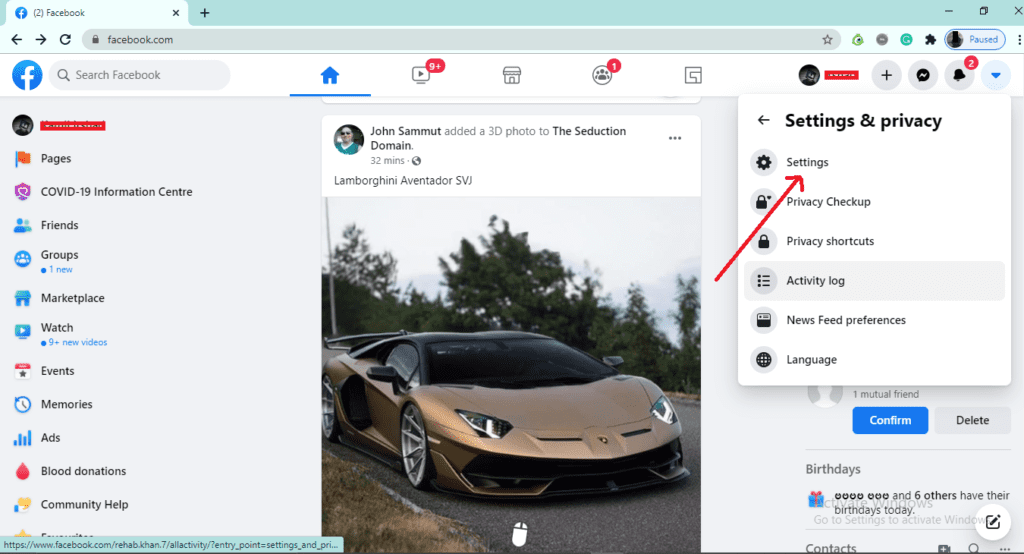Select Language from Settings & privacy
The width and height of the screenshot is (1024, 554).
pyautogui.click(x=810, y=360)
